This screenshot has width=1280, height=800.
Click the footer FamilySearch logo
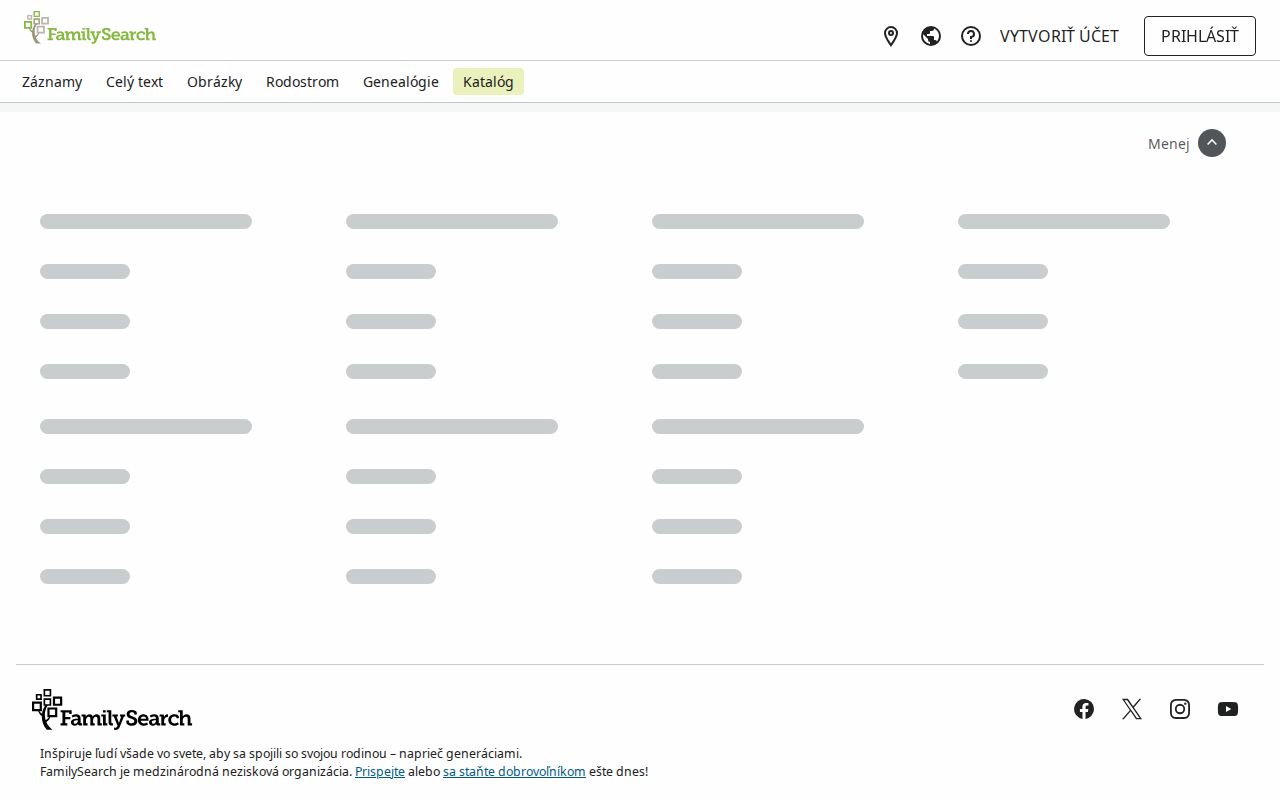click(112, 710)
